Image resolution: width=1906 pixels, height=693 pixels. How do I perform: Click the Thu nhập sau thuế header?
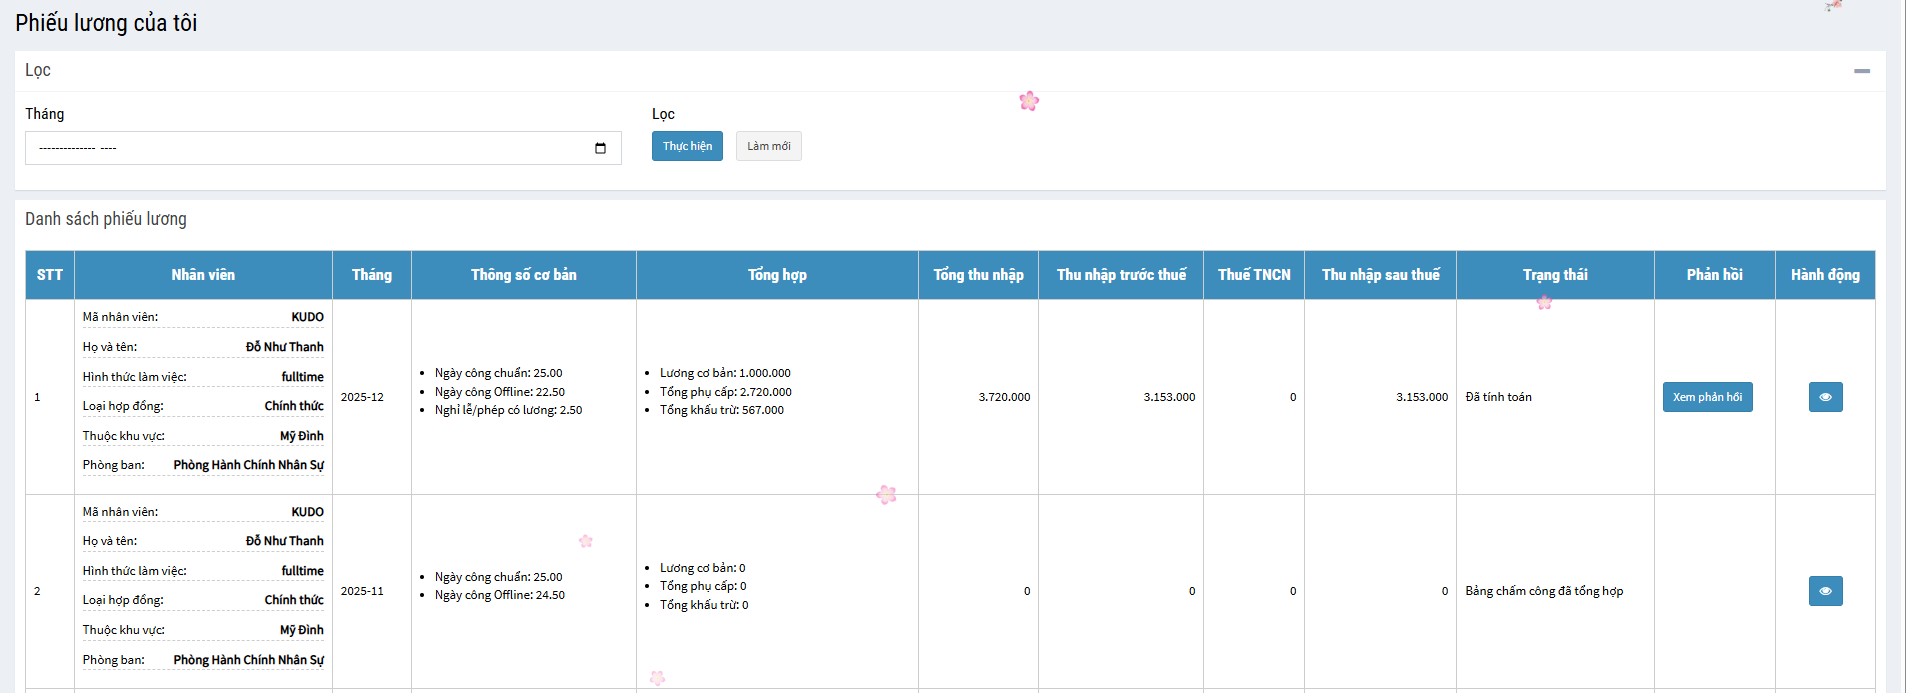pyautogui.click(x=1380, y=275)
